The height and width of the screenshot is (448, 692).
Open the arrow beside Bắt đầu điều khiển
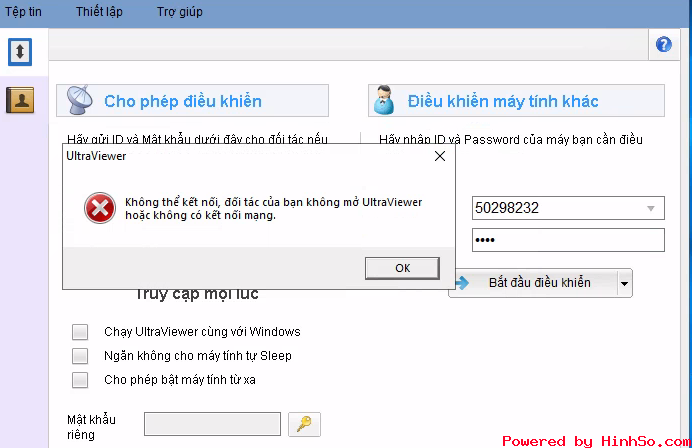coord(624,283)
